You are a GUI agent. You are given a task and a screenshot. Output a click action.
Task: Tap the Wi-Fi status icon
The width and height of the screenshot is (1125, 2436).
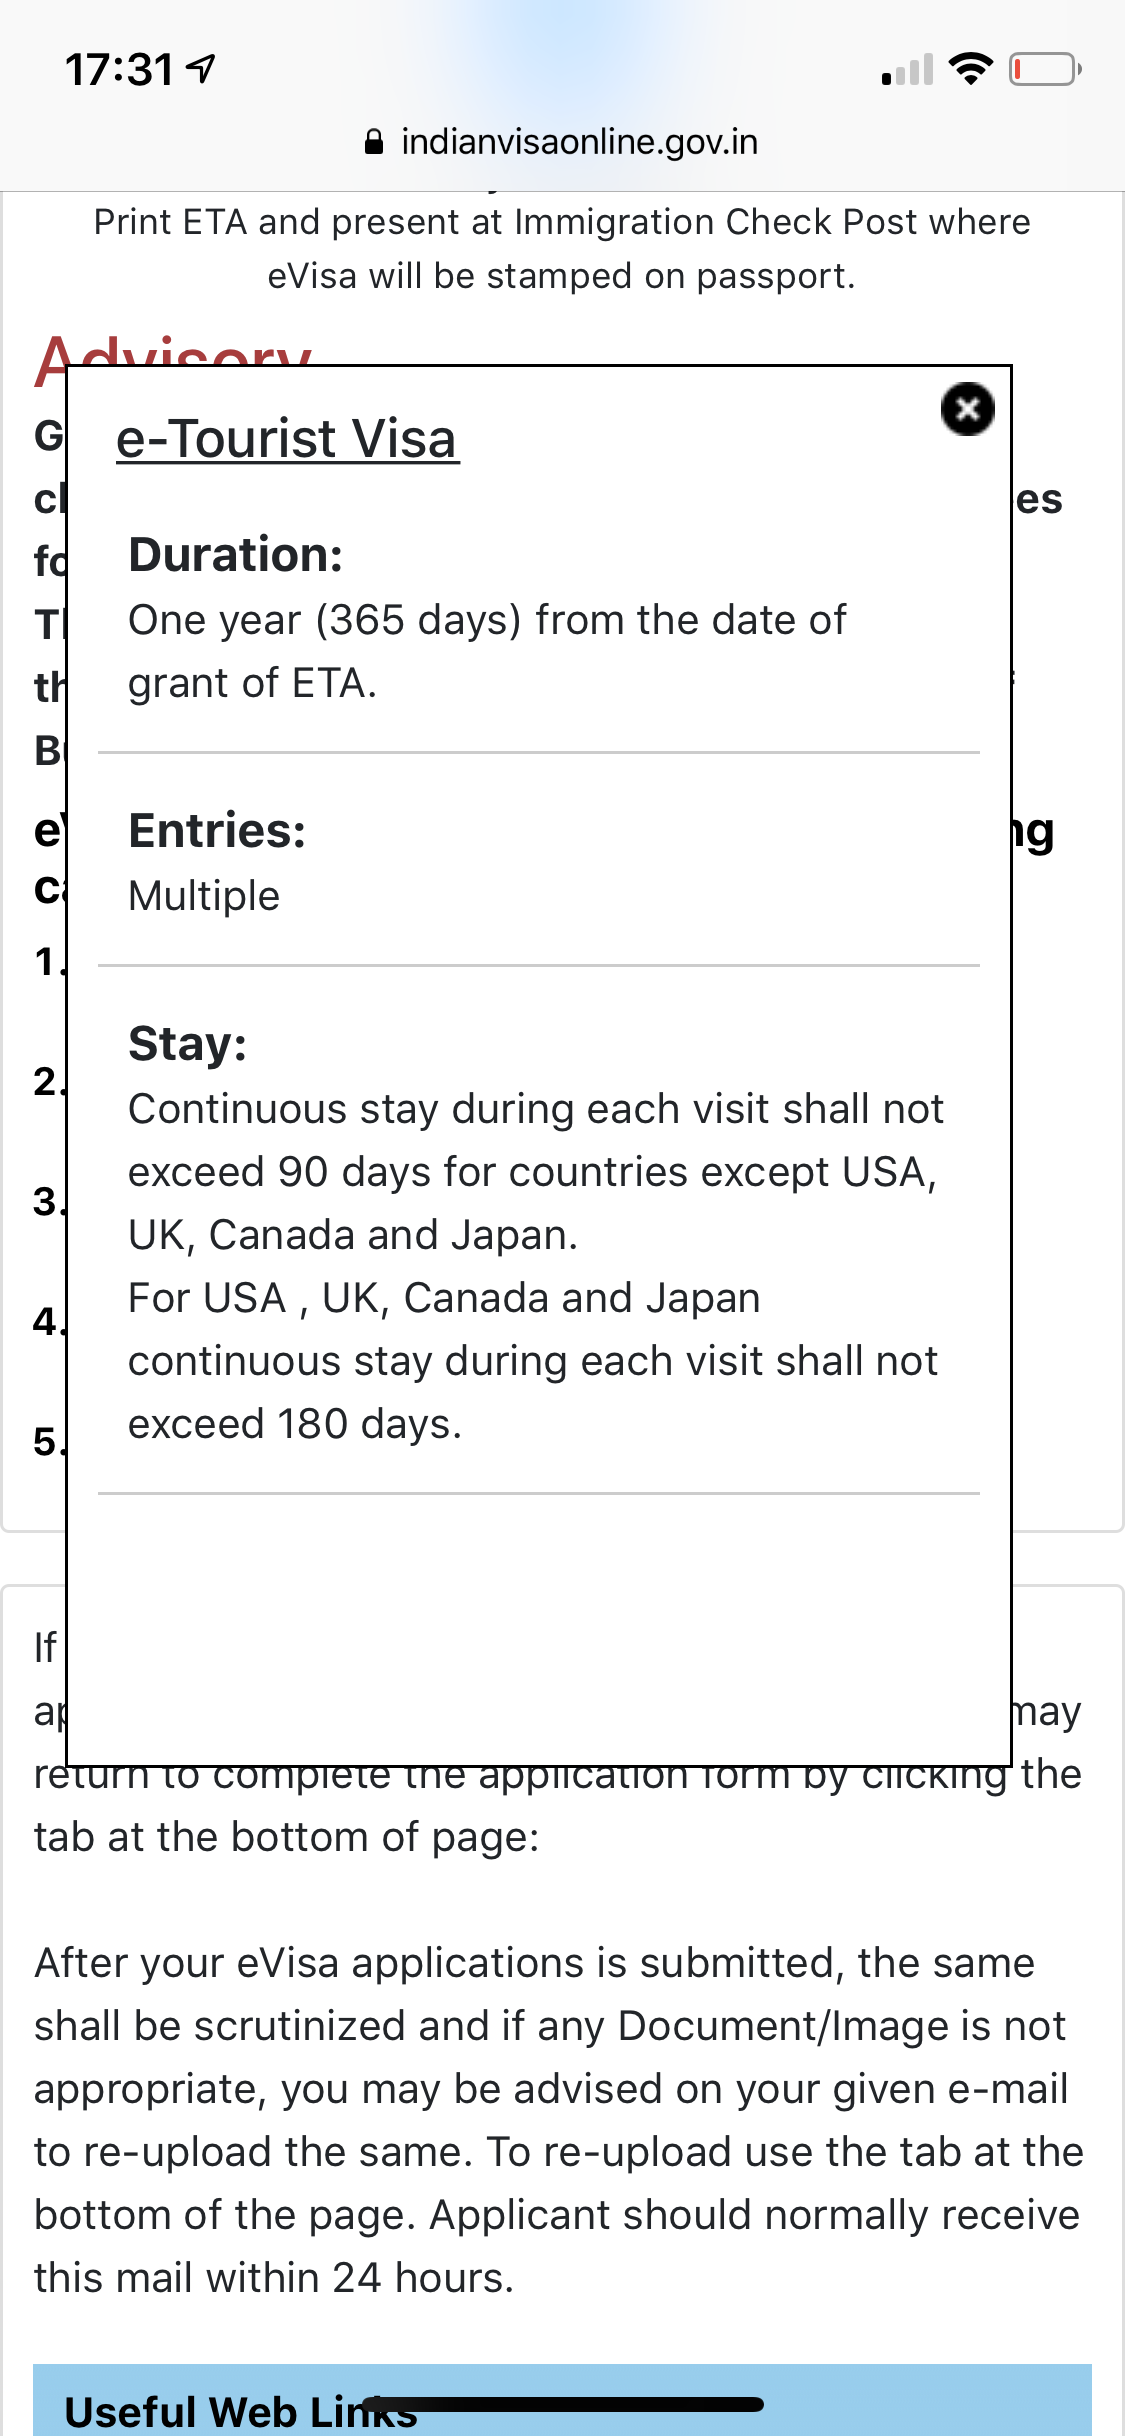970,69
